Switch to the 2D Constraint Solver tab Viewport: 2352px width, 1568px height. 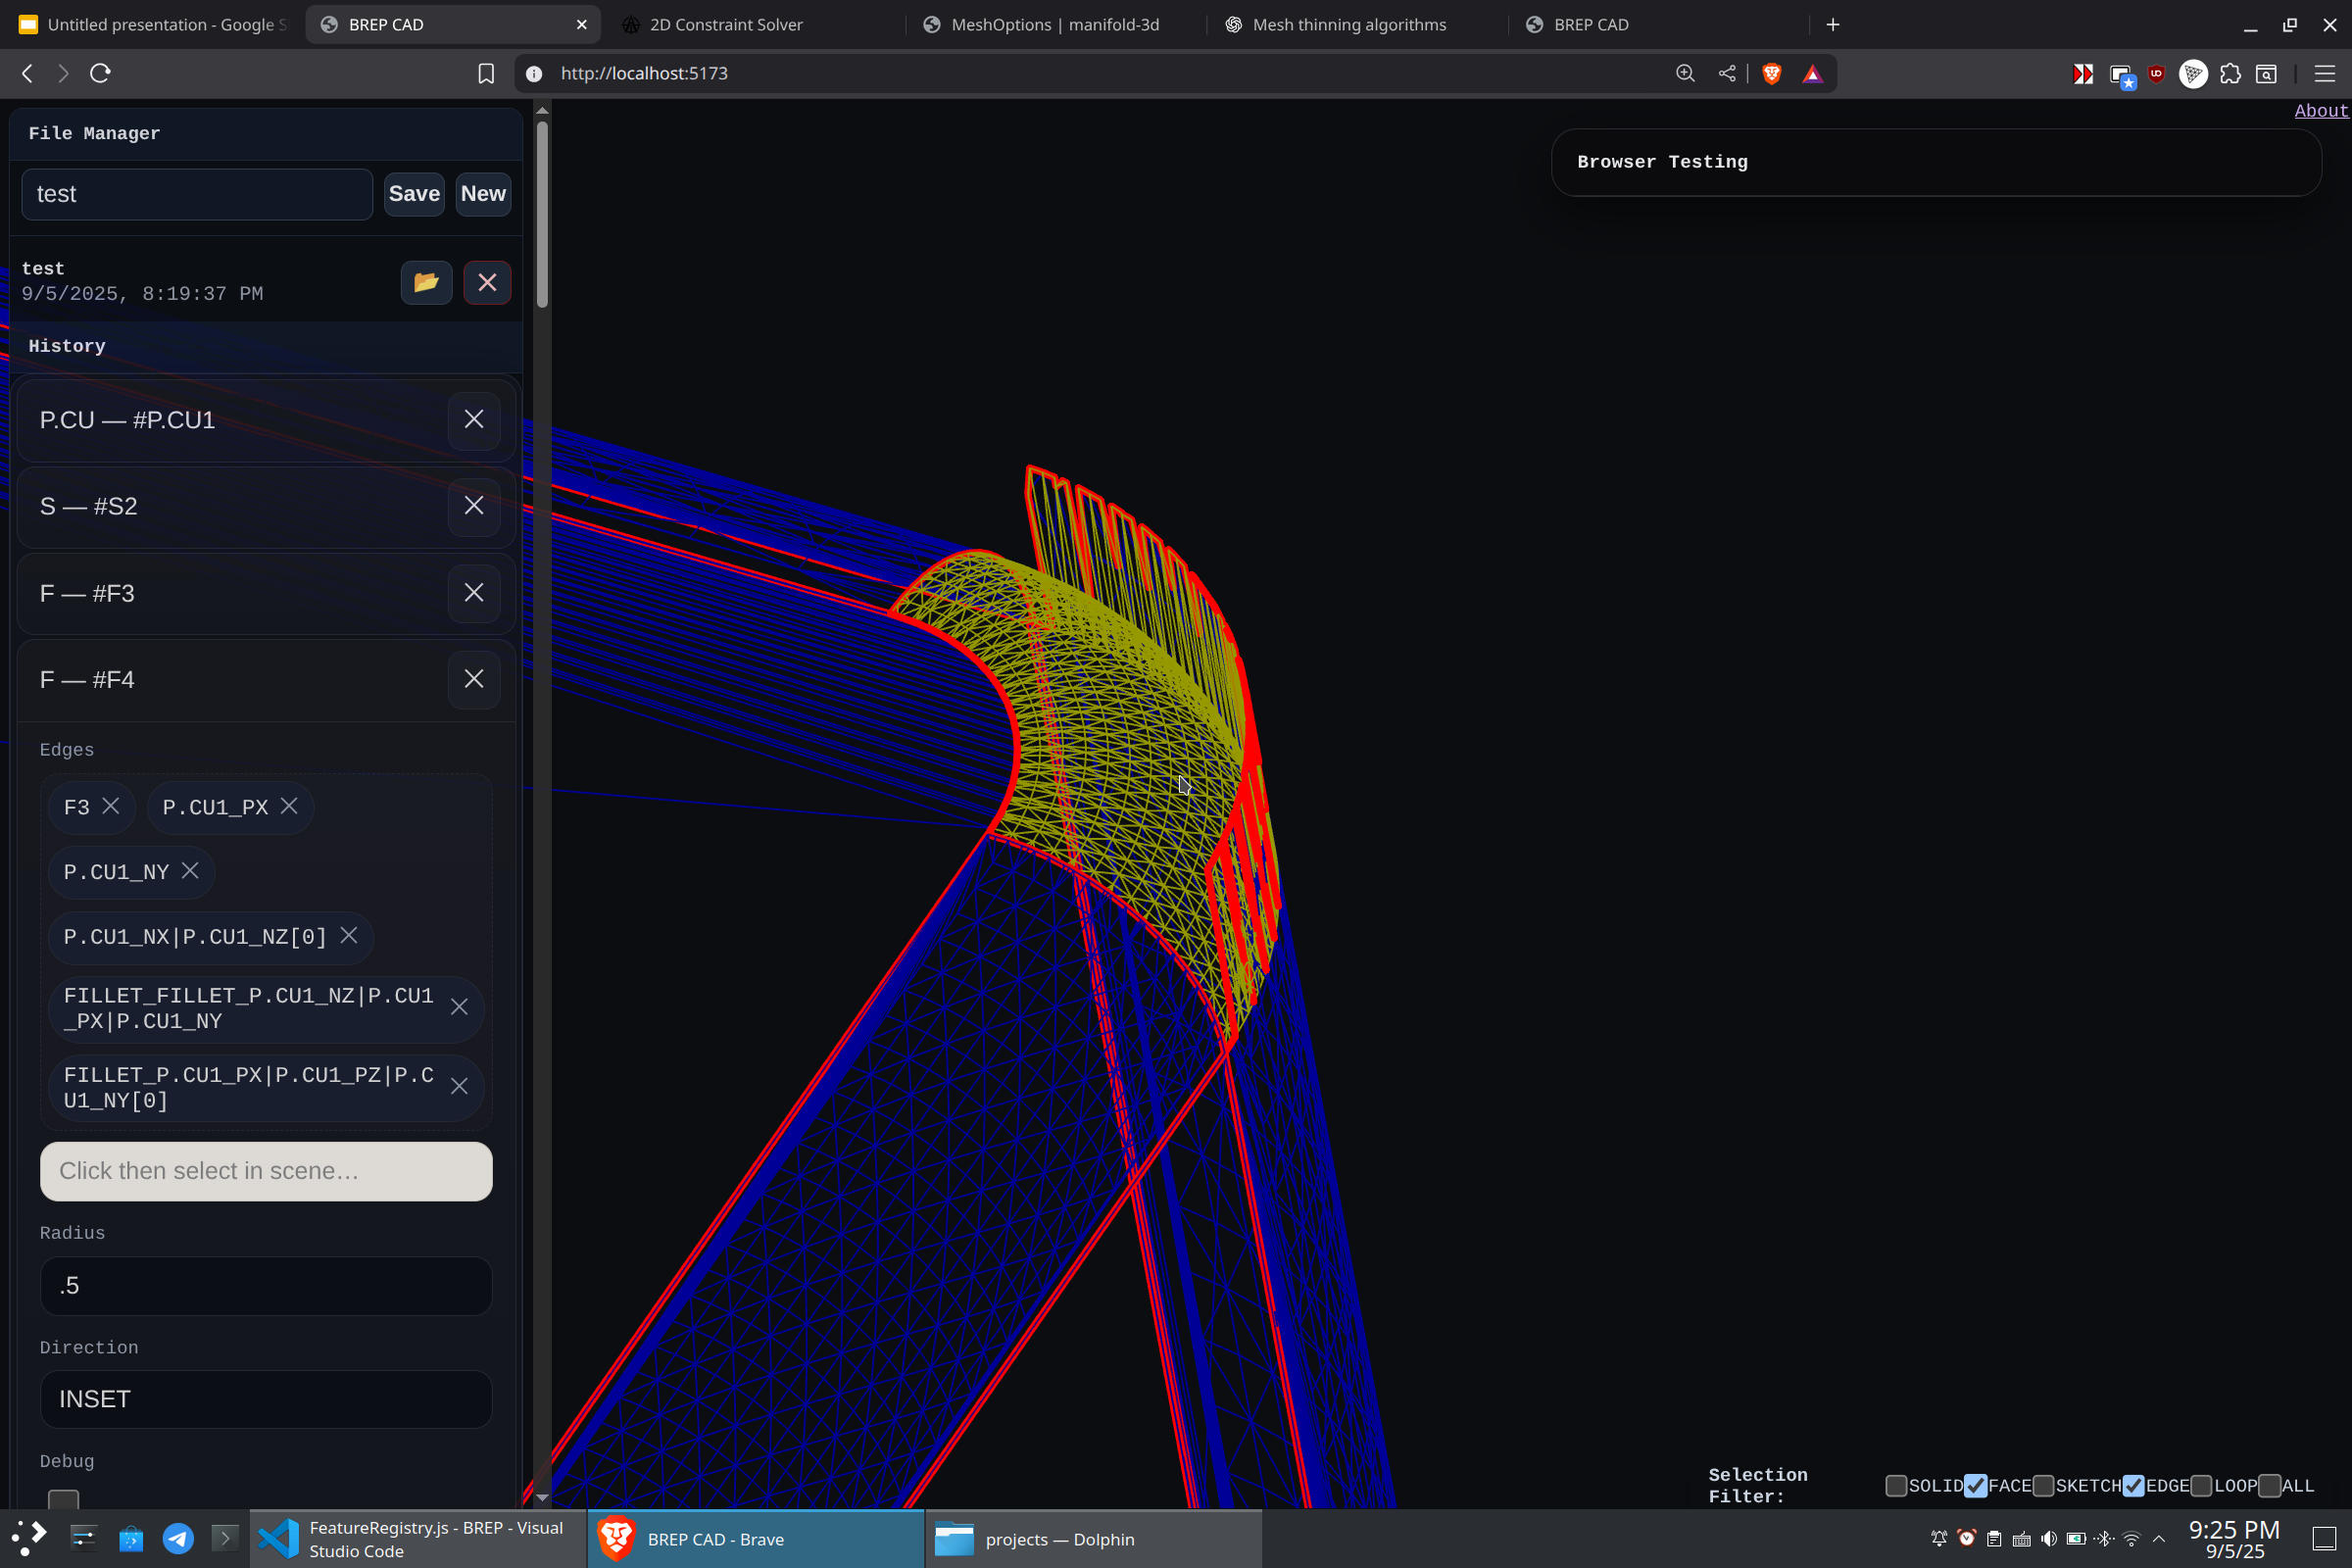tap(726, 24)
